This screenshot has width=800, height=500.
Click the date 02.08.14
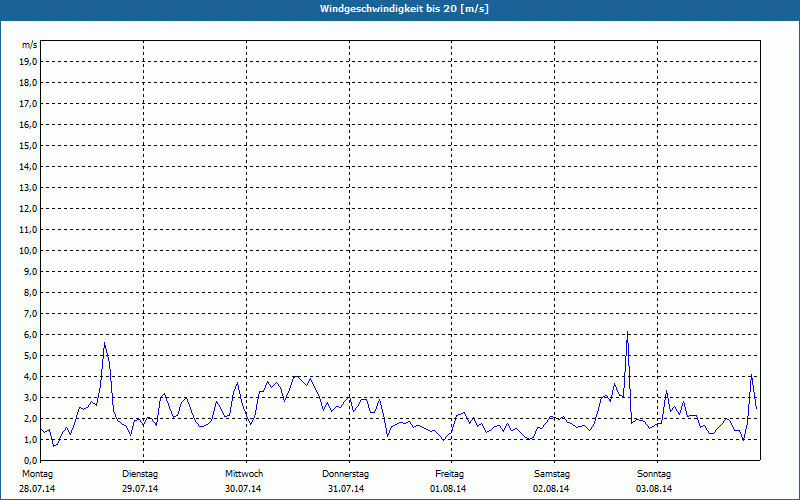551,489
